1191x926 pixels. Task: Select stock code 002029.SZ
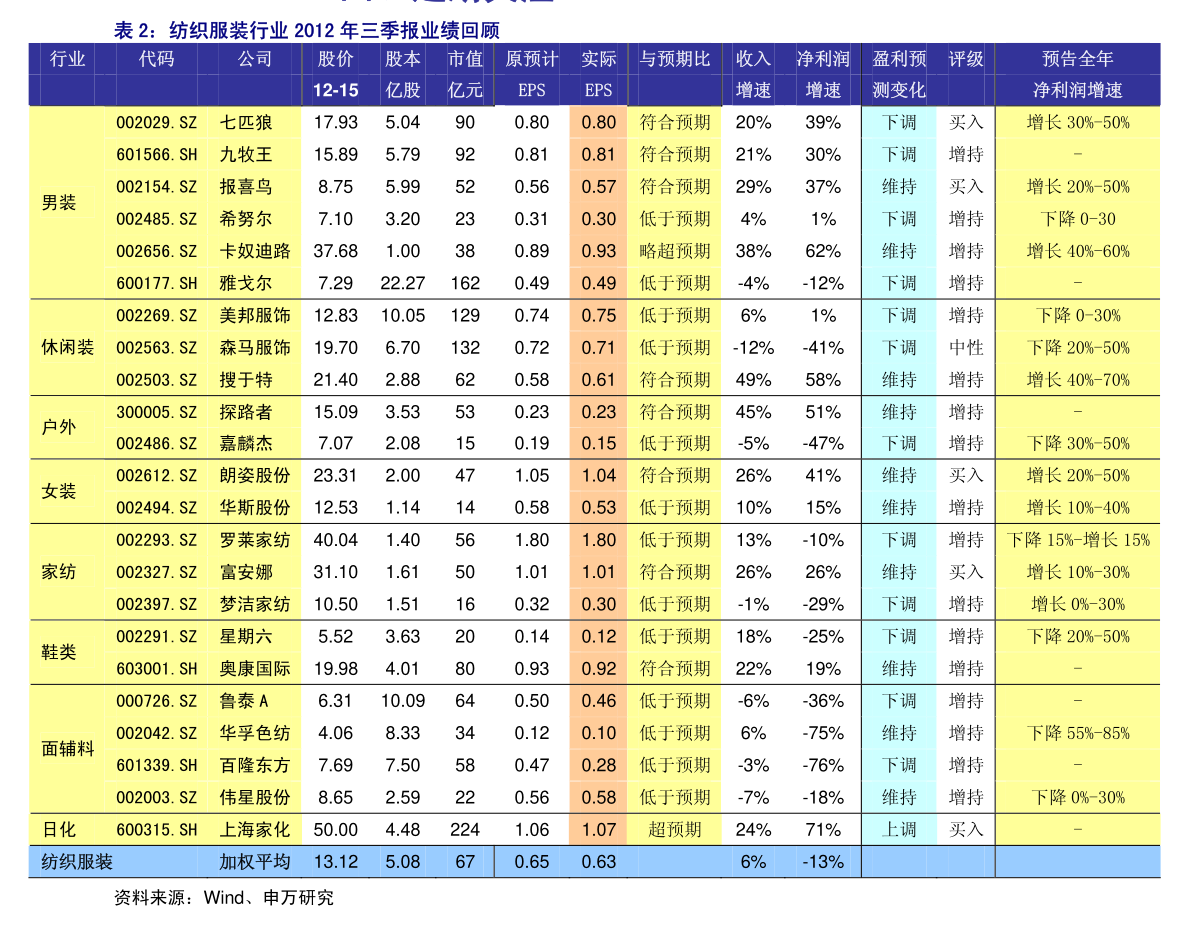tap(156, 122)
